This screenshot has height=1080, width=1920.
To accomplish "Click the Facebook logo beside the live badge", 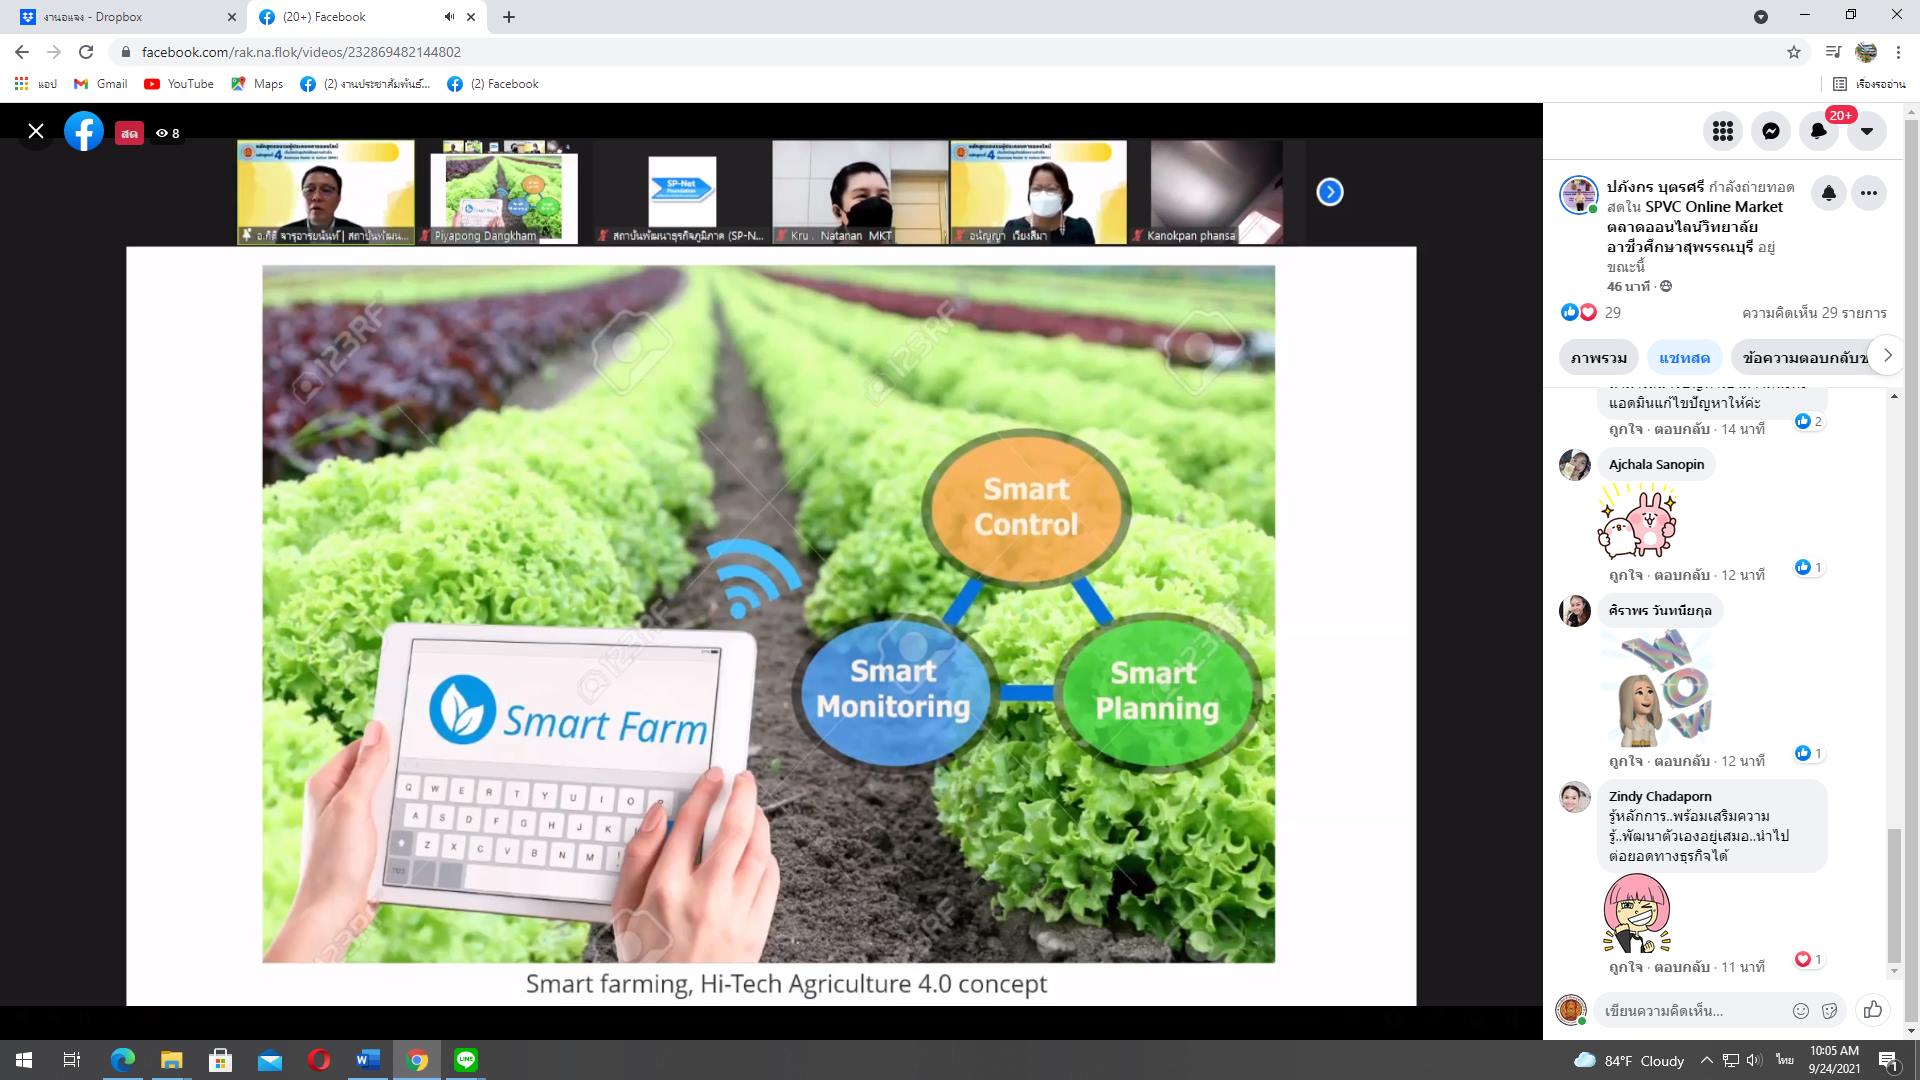I will [x=84, y=131].
